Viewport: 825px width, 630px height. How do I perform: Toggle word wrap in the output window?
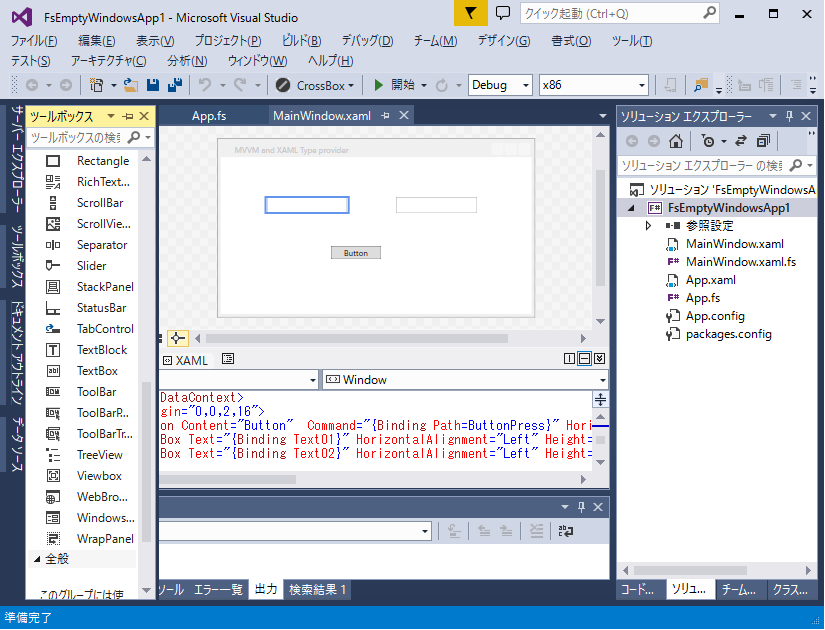click(565, 532)
